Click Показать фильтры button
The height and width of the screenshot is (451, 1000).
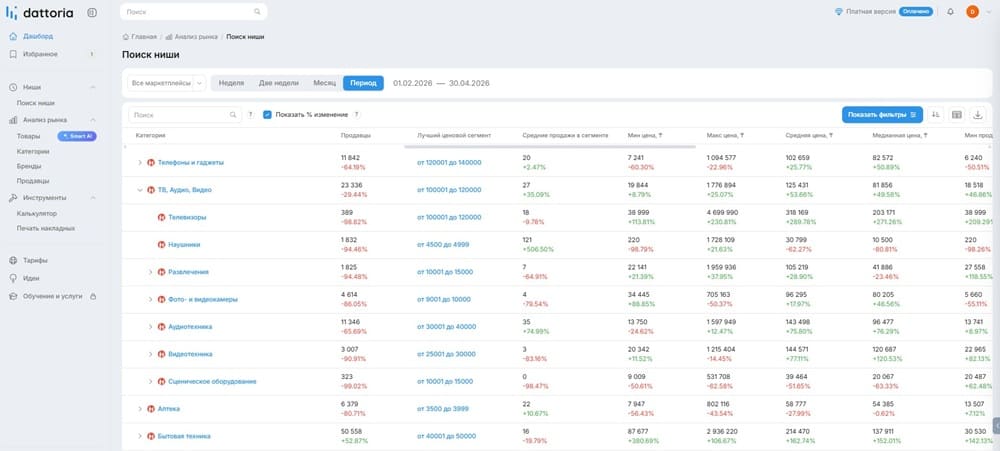click(x=882, y=115)
